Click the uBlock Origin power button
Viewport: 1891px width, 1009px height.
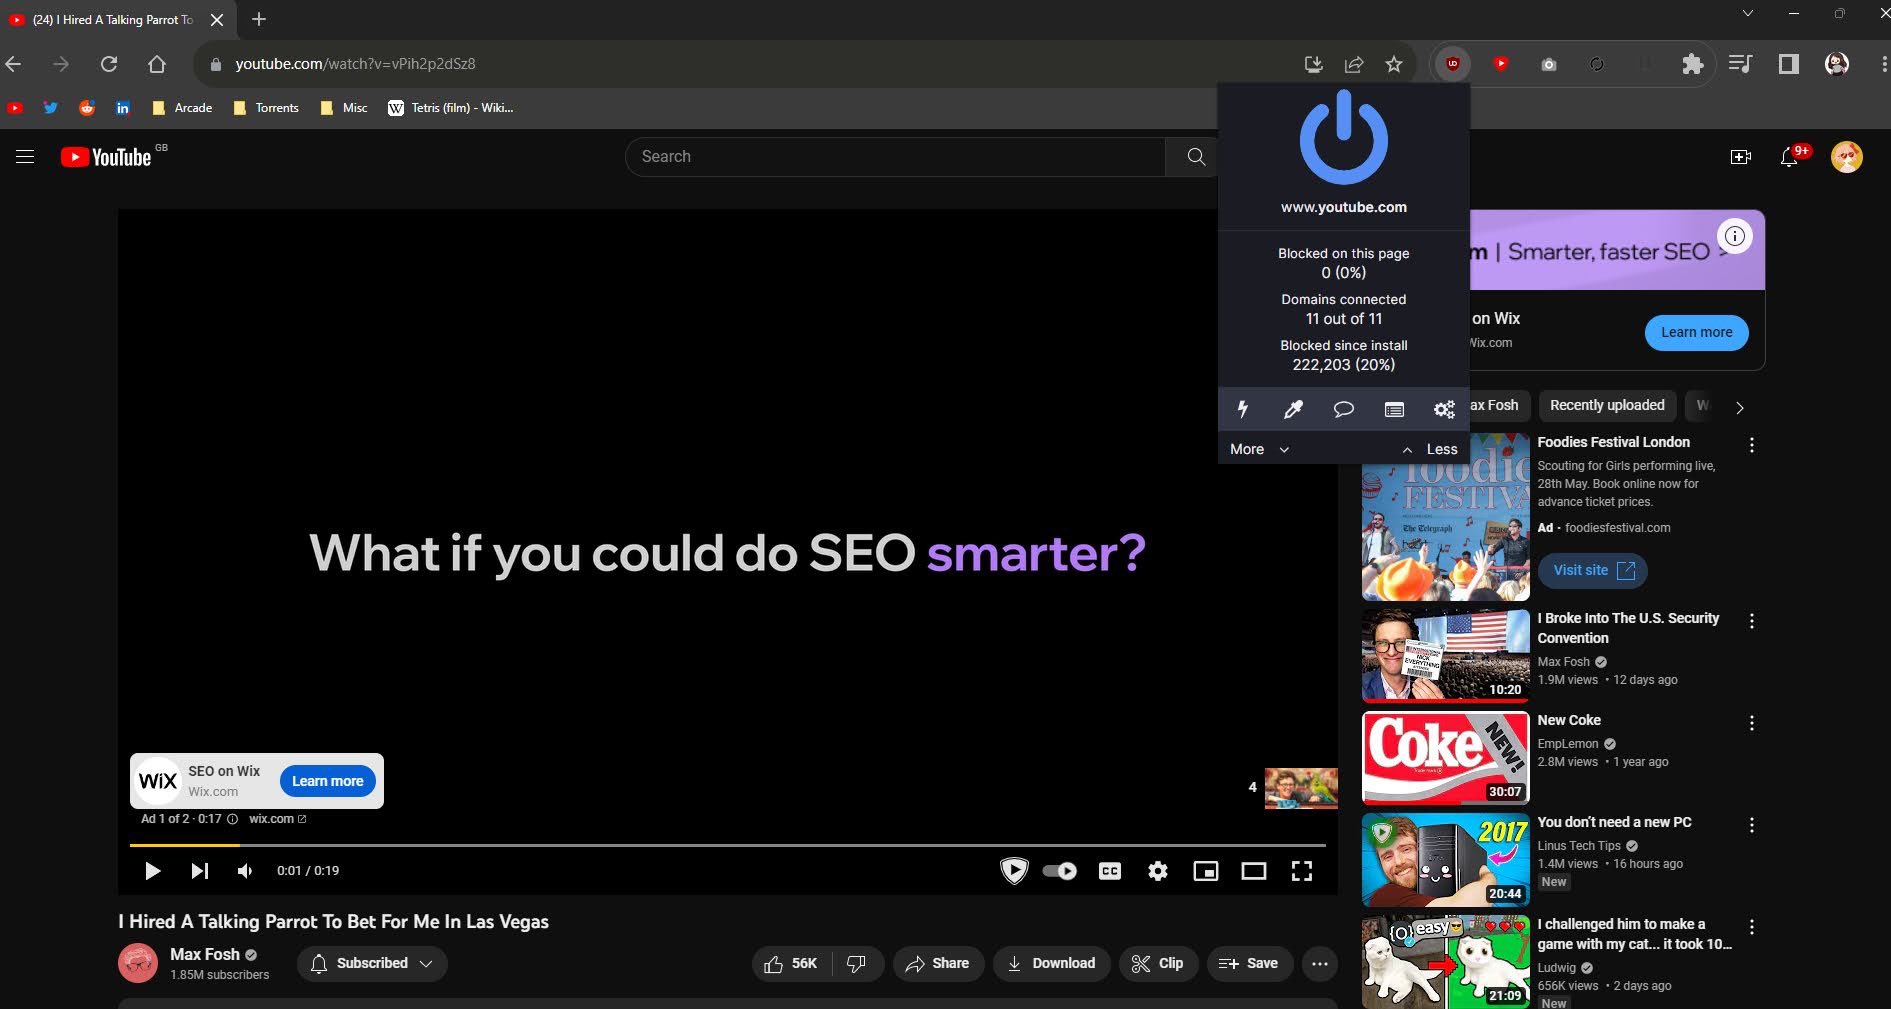click(x=1343, y=138)
